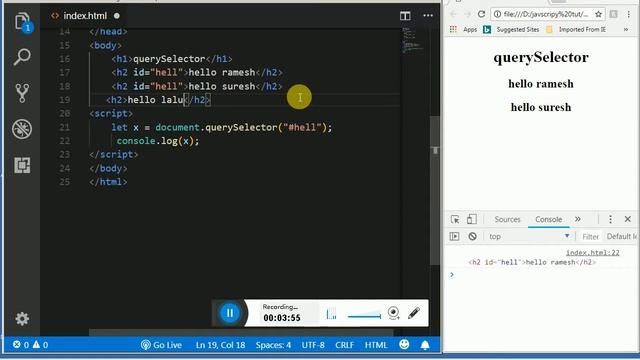Screen dimensions: 640x360
Task: Switch to the Sources tab in DevTools
Action: coord(507,219)
